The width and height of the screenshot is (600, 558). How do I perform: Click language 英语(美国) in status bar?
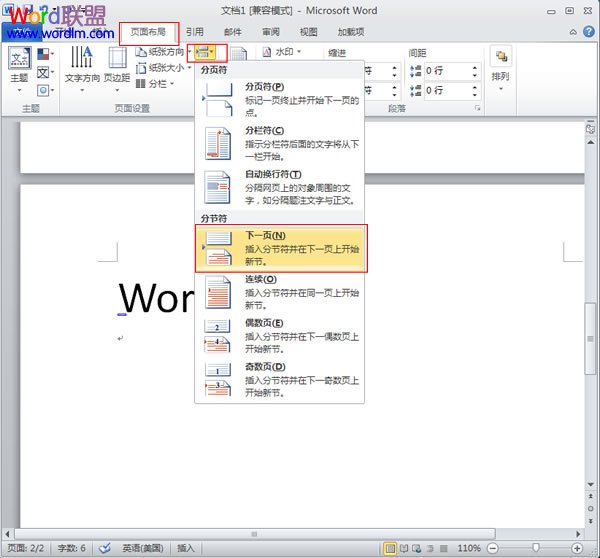[143, 548]
